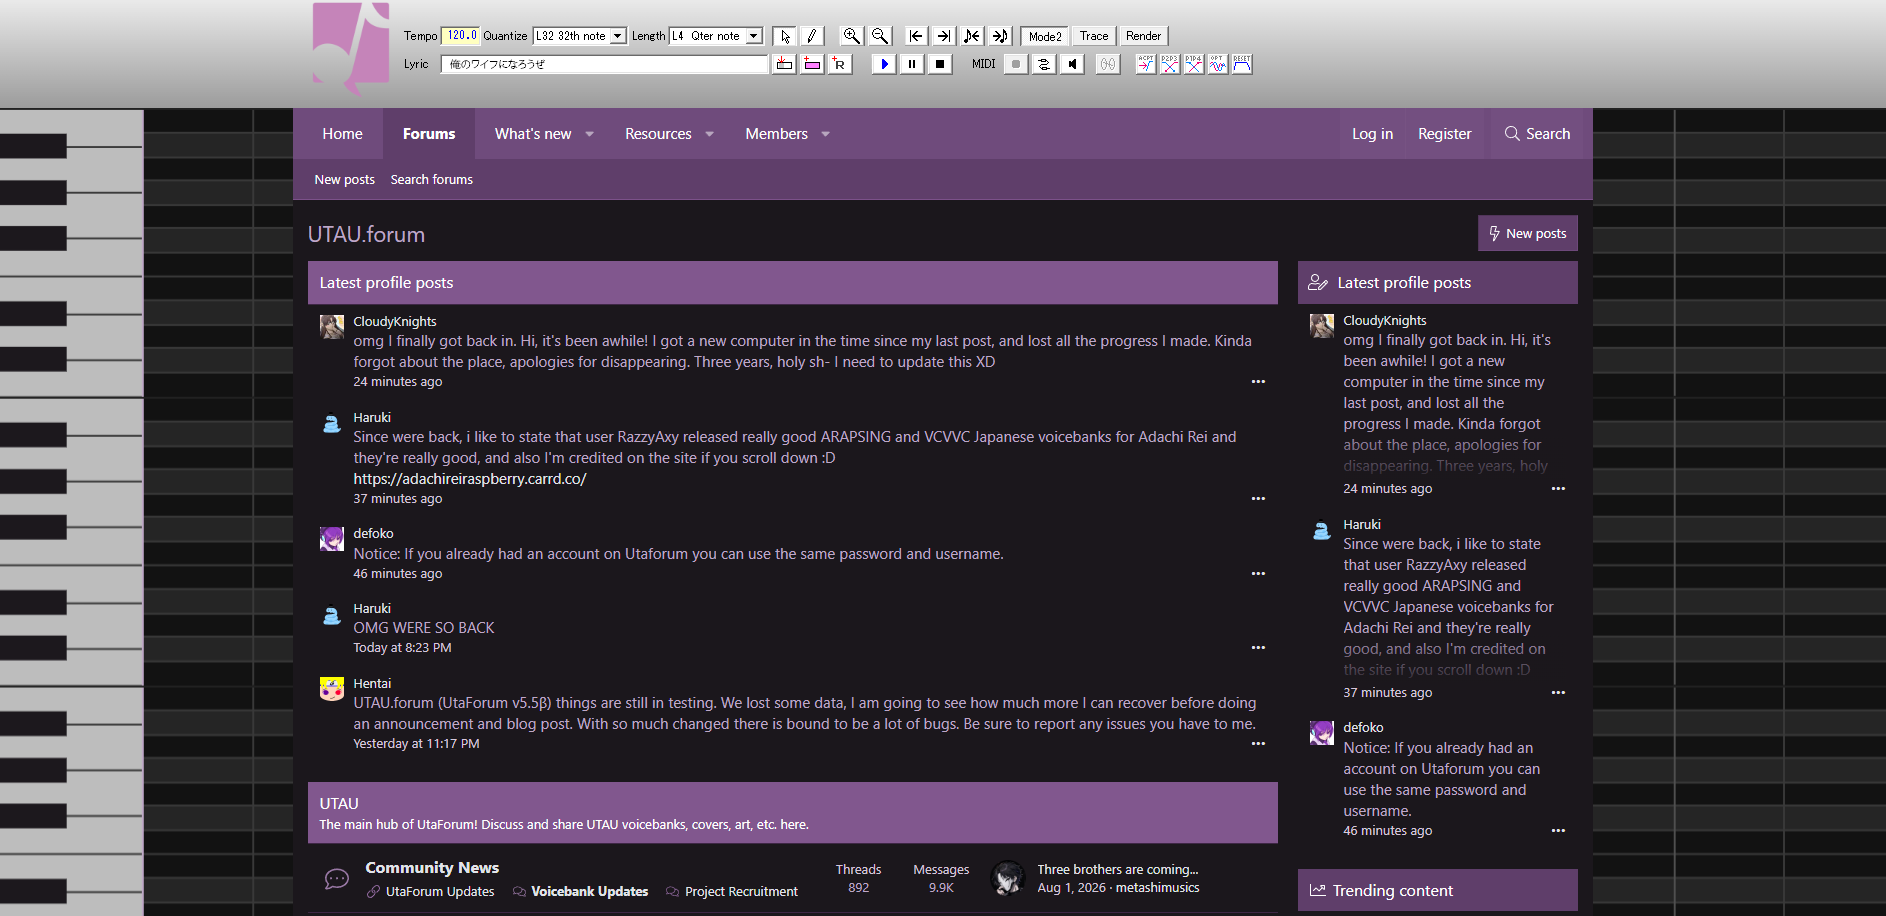Click the Stop button
Viewport: 1886px width, 916px height.
point(940,64)
